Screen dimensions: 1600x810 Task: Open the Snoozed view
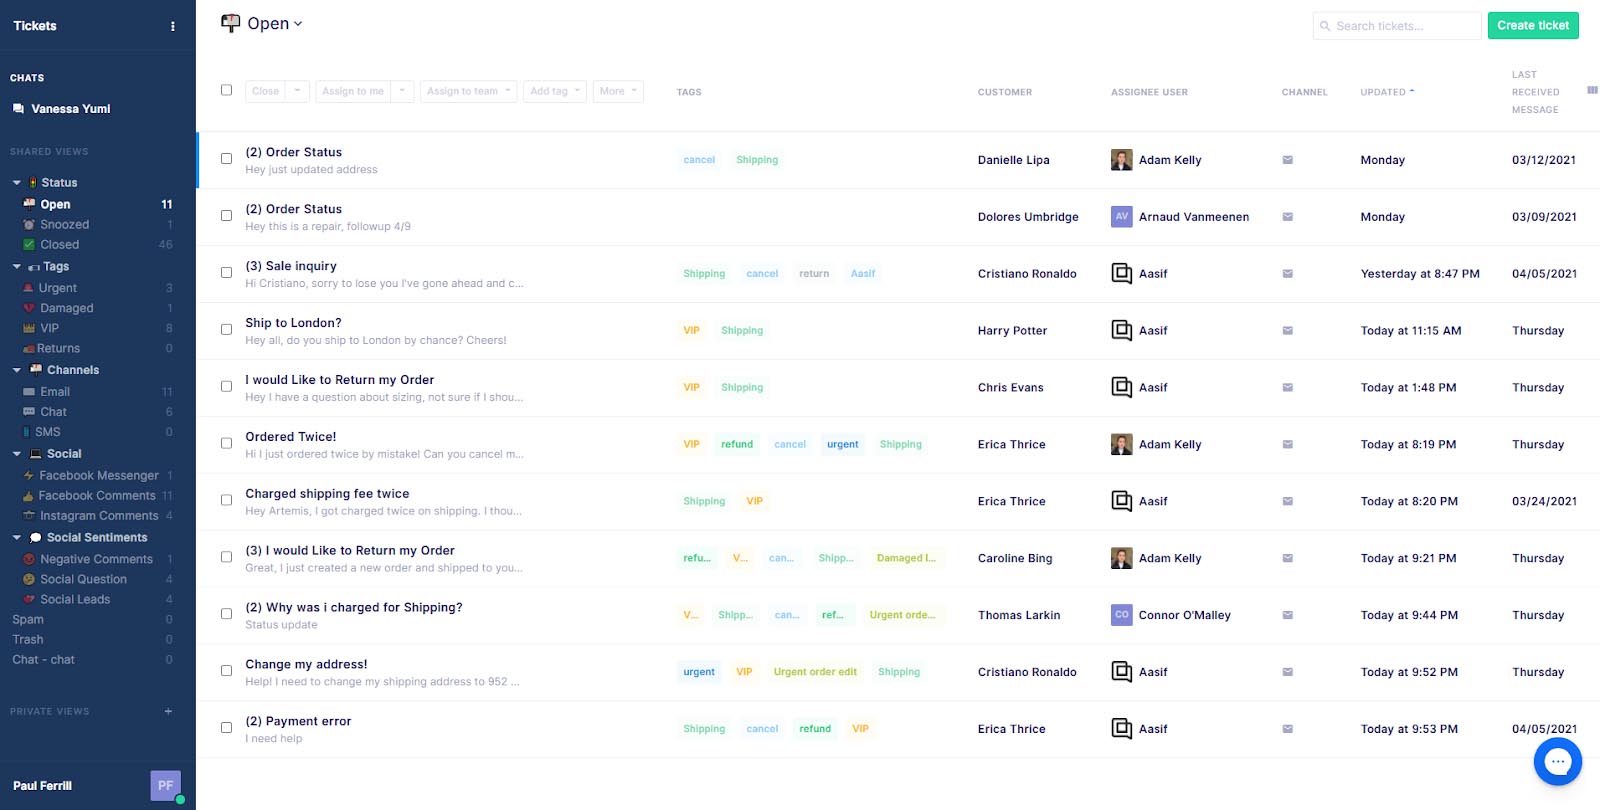click(x=64, y=225)
